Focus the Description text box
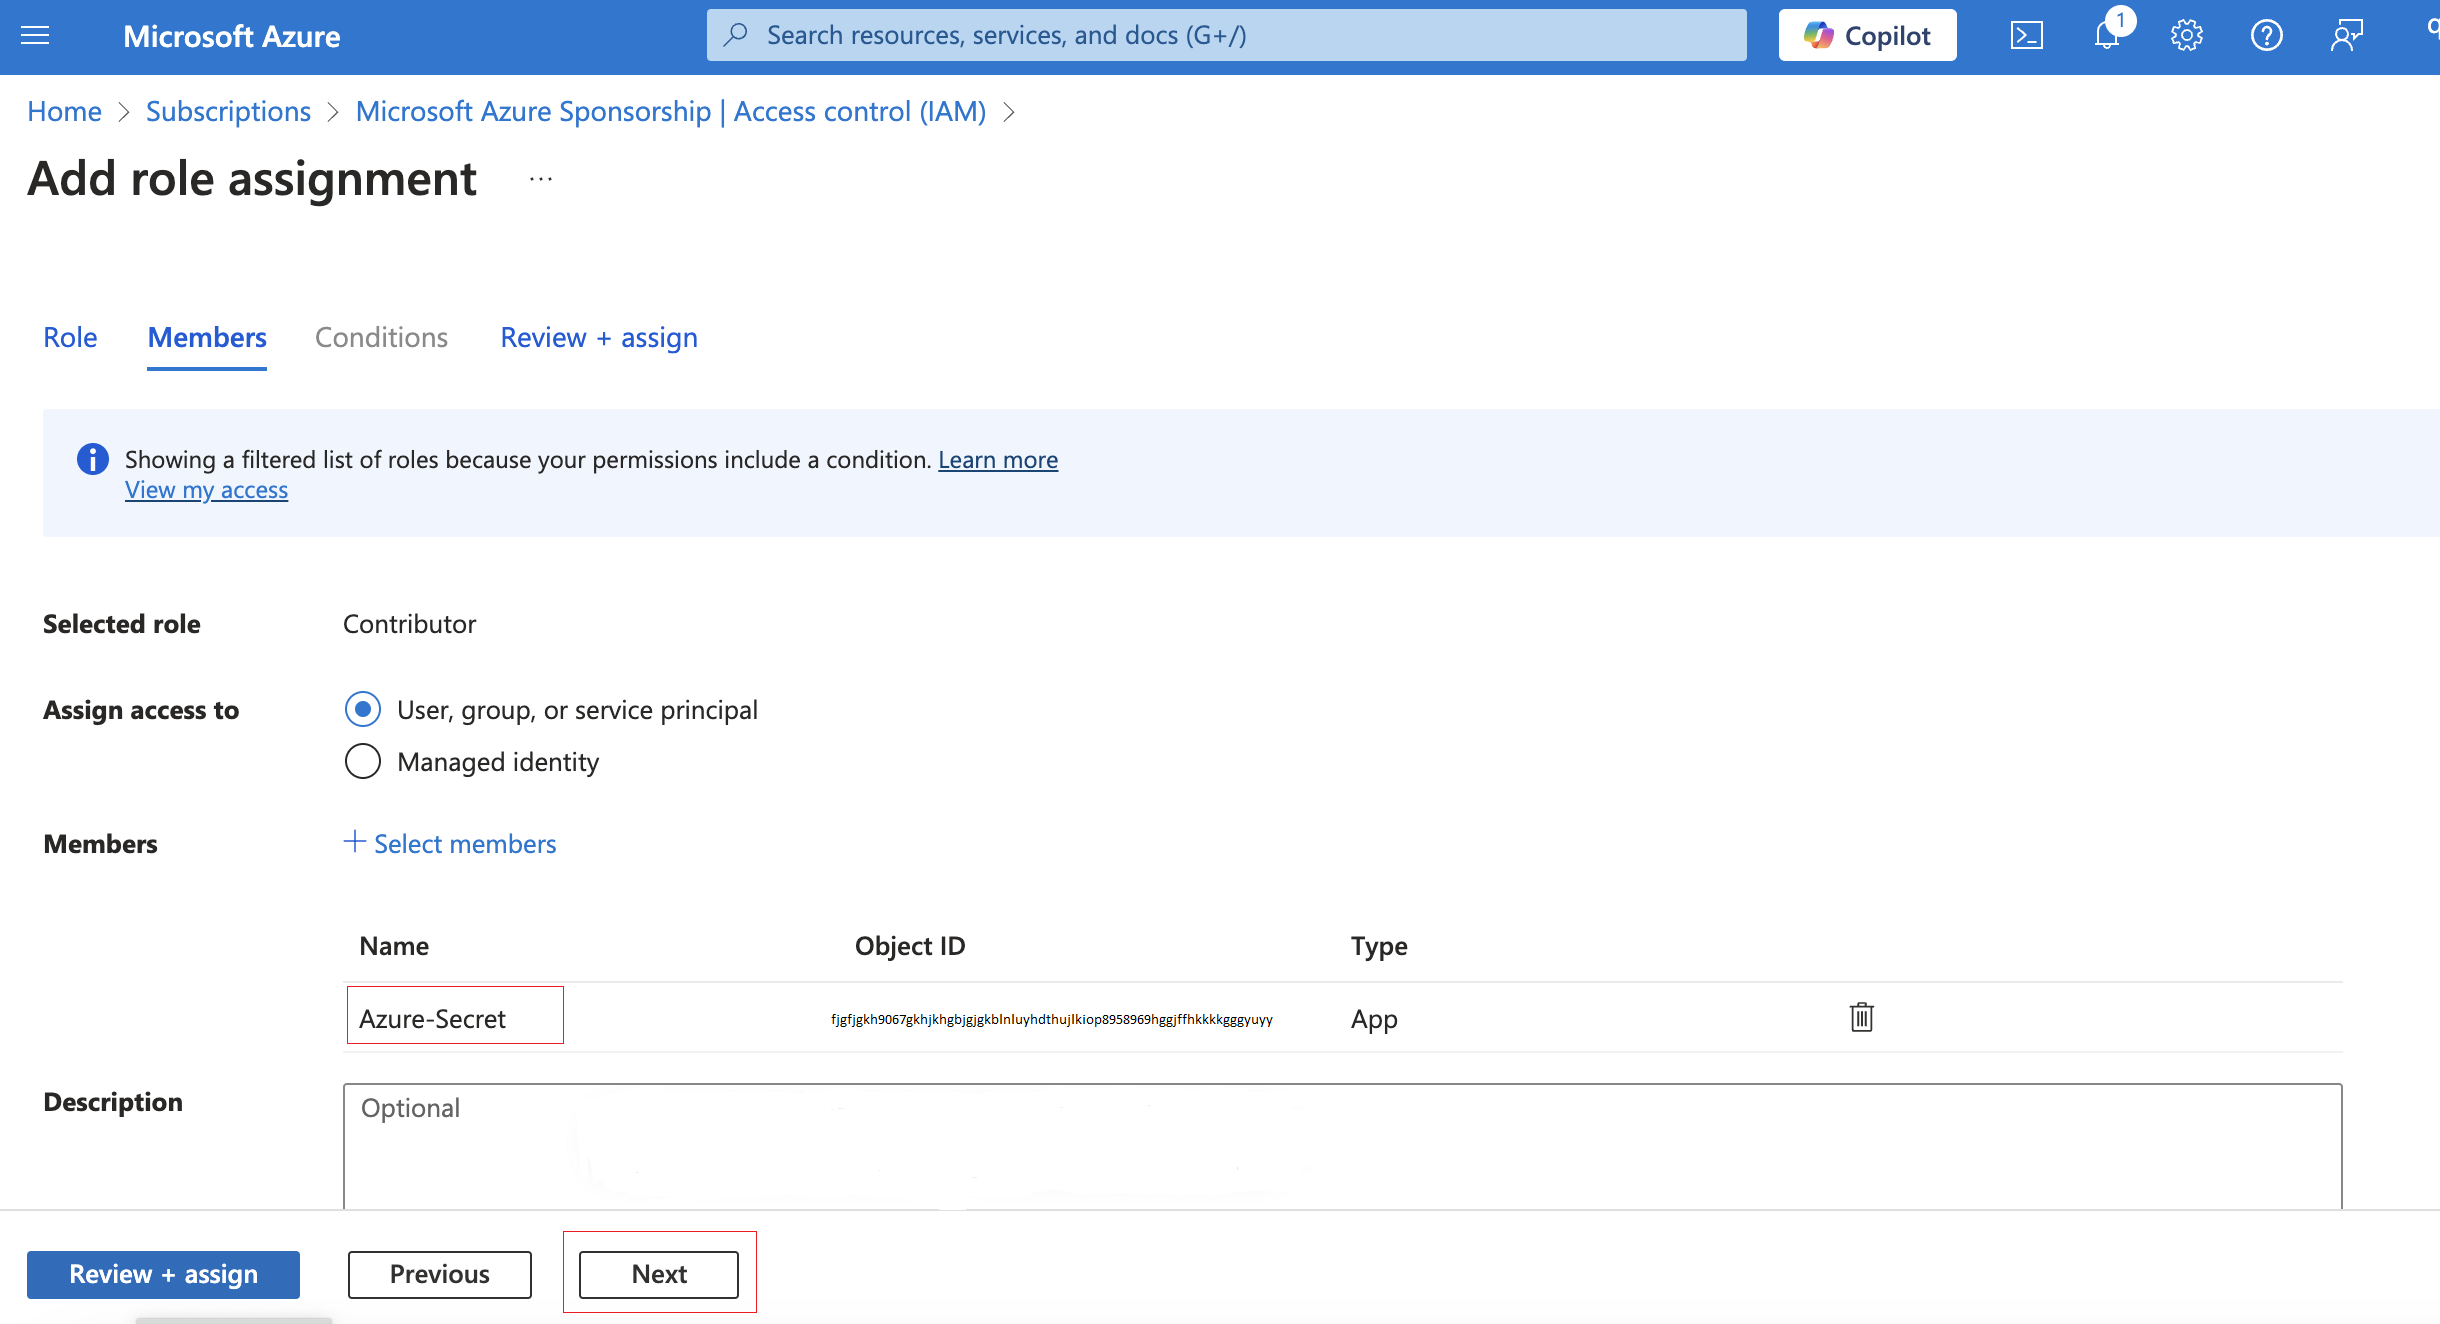This screenshot has width=2440, height=1324. coord(1341,1146)
